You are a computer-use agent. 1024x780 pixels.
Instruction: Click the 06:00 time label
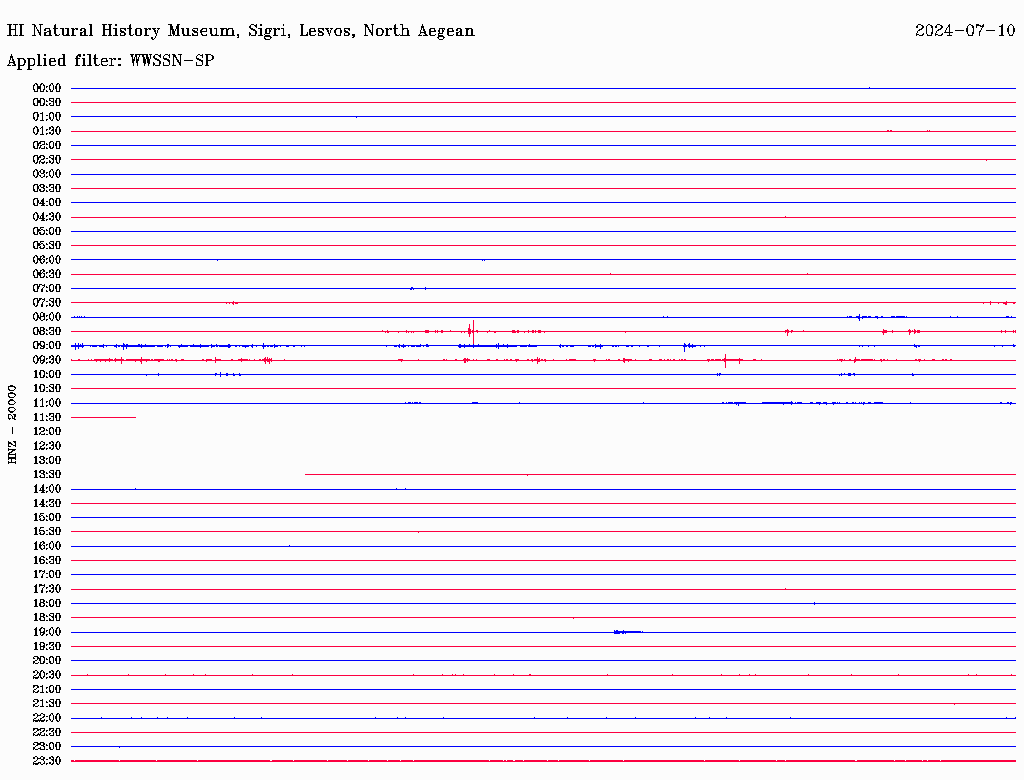[x=47, y=260]
